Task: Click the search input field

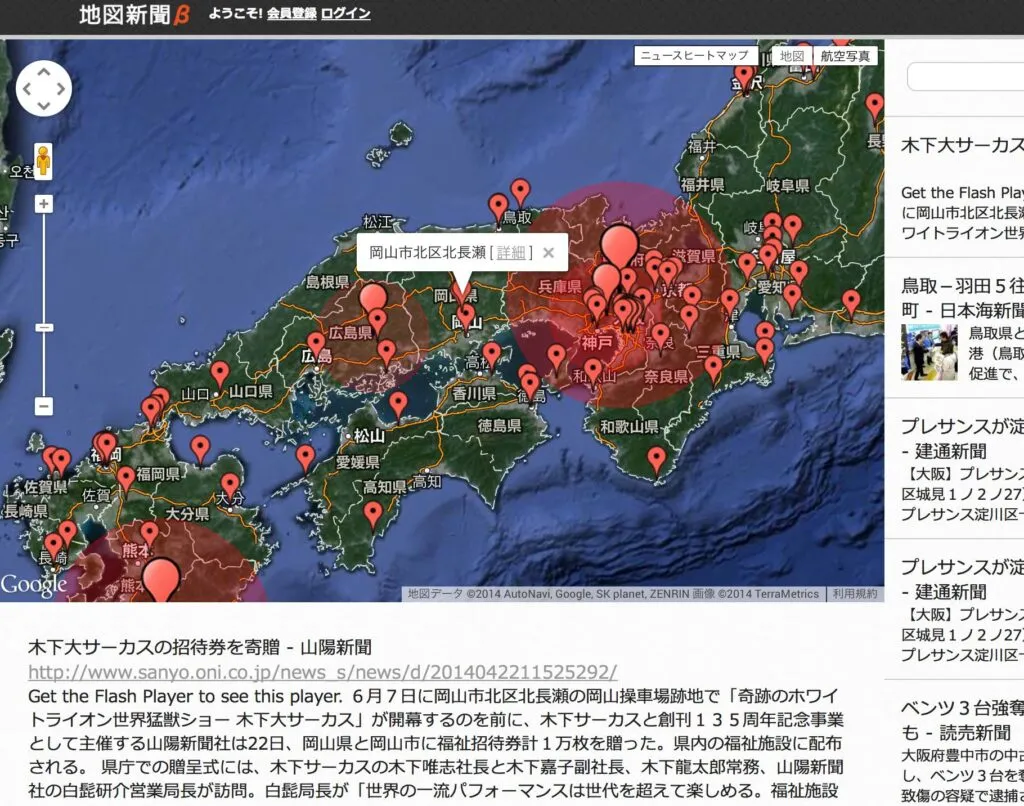Action: pos(966,77)
